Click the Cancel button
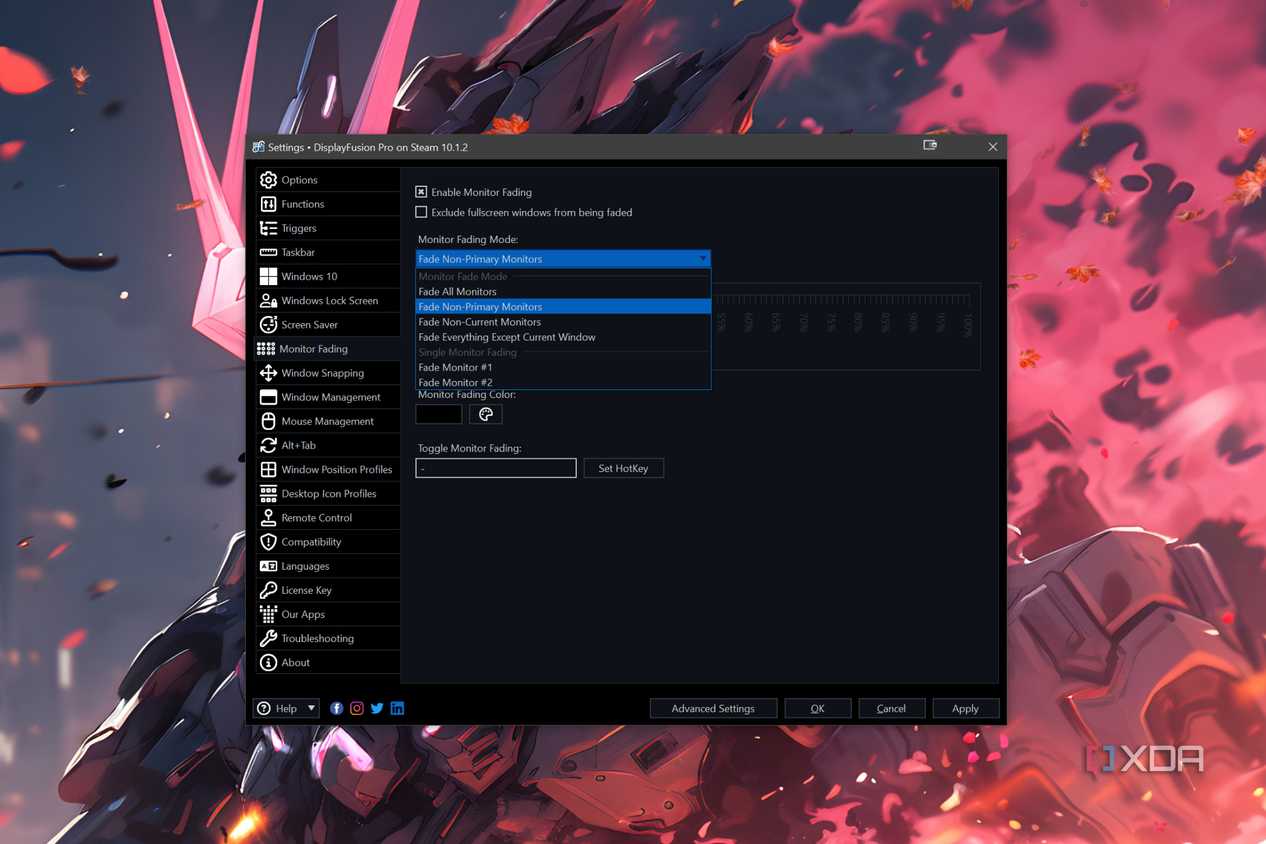1266x844 pixels. (891, 708)
